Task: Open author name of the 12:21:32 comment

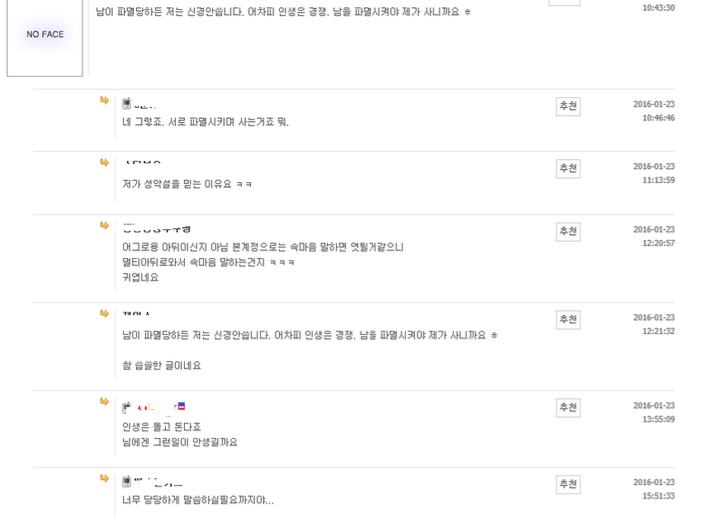Action: tap(137, 315)
